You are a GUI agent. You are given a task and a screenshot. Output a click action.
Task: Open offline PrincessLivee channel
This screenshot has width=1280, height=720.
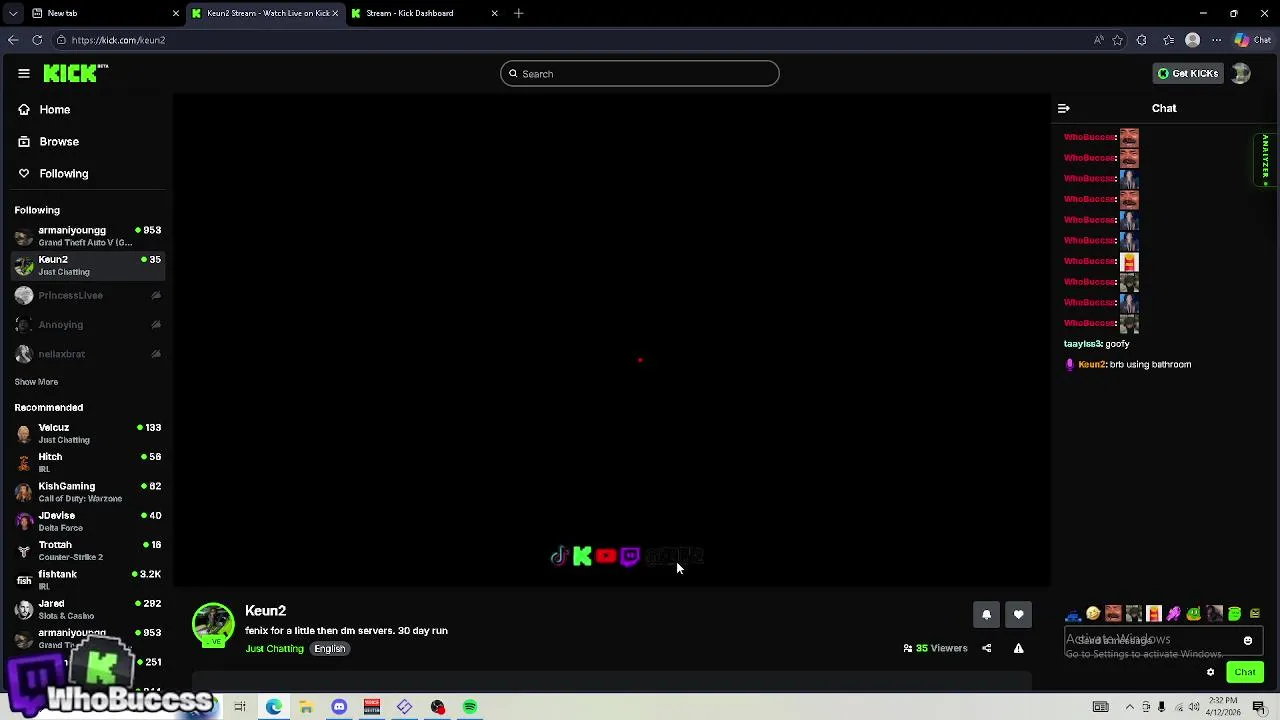click(90, 295)
